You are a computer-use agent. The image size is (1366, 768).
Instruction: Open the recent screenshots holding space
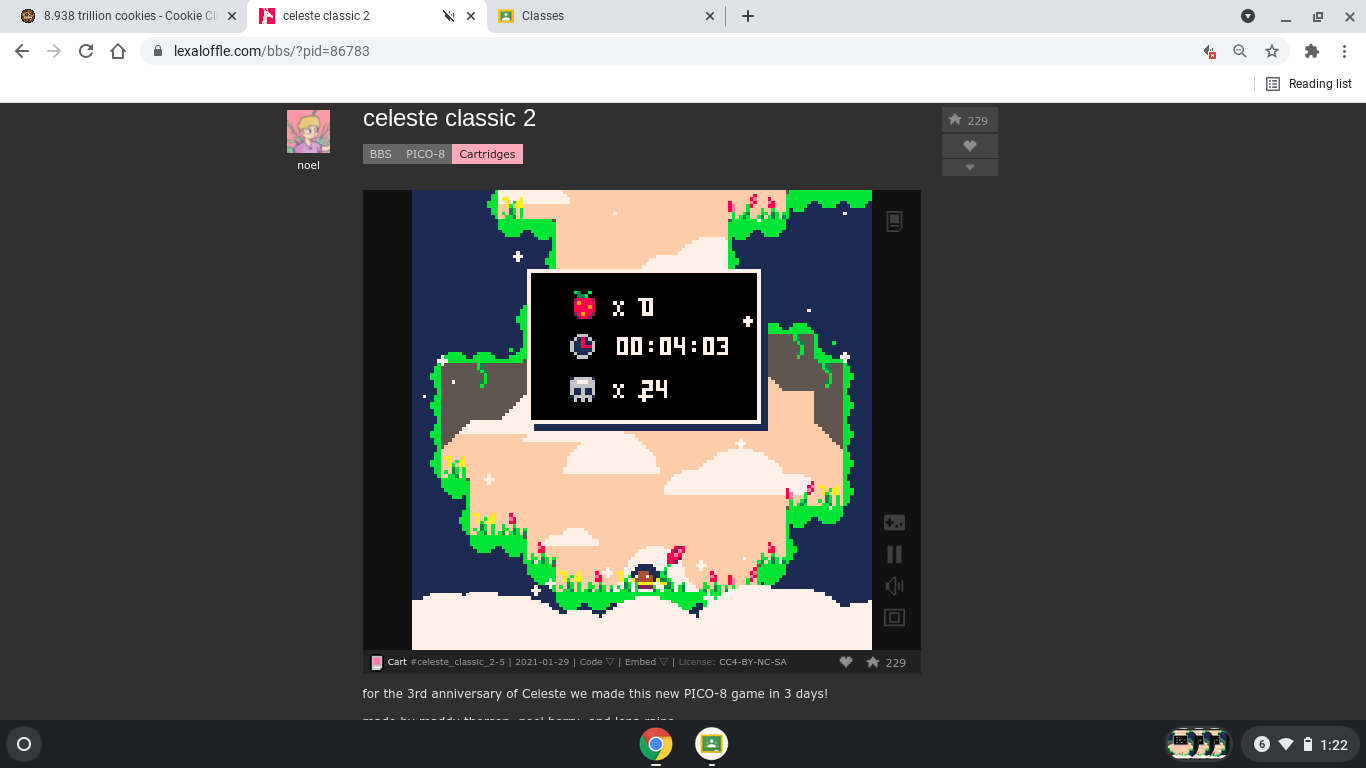1198,744
